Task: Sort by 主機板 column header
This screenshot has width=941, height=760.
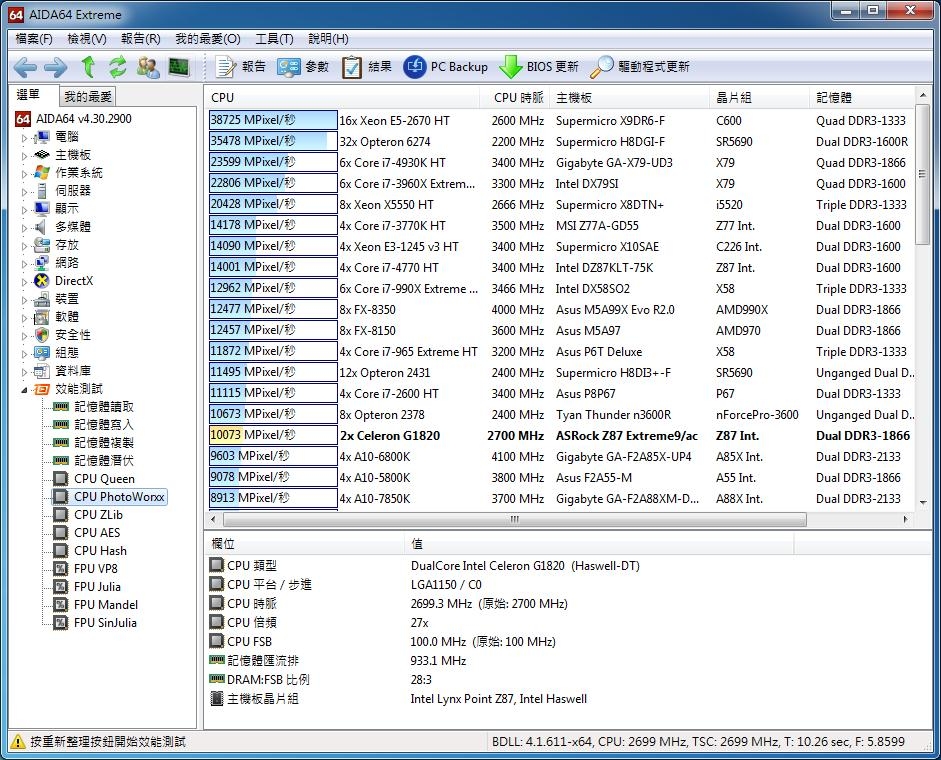Action: [x=628, y=97]
